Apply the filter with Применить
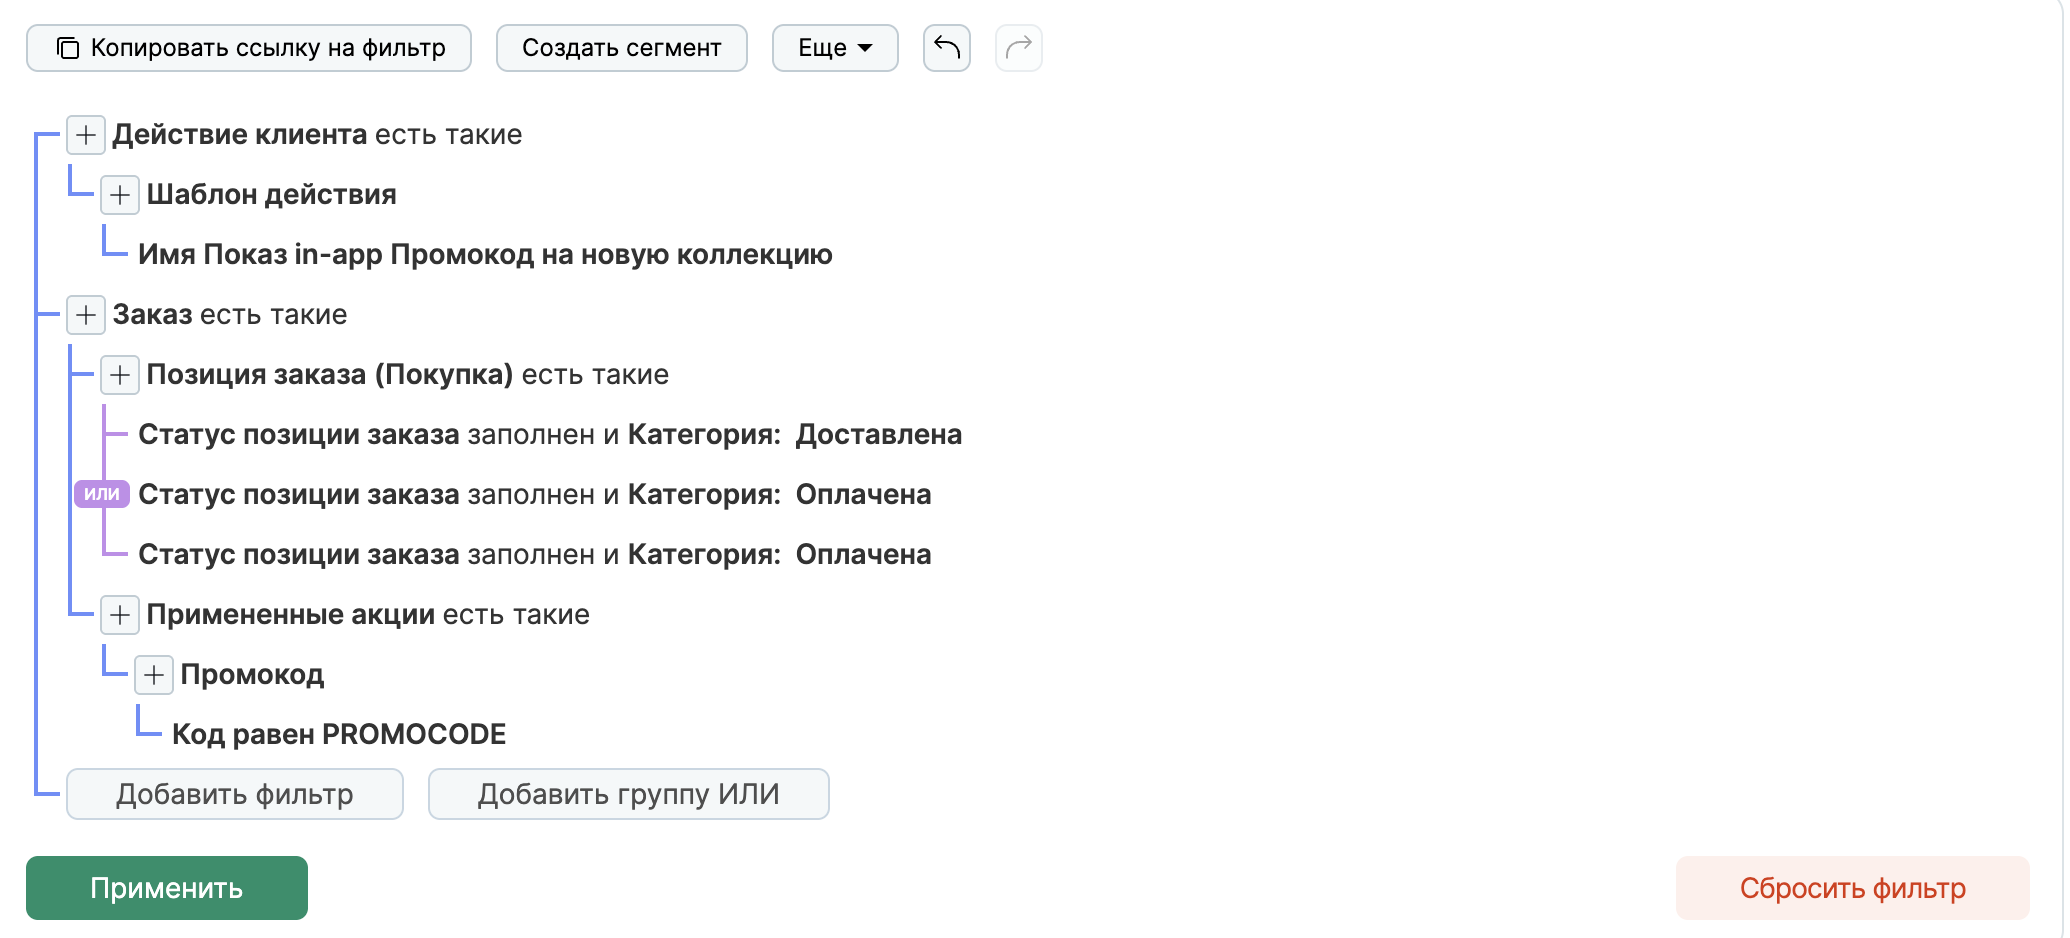 tap(167, 888)
